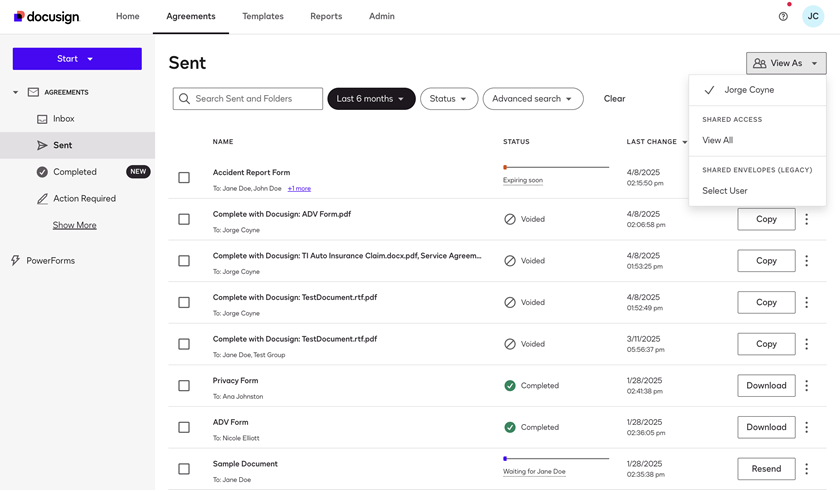Viewport: 840px width, 491px height.
Task: Choose Select User under Shared Envelopes
Action: (x=725, y=191)
